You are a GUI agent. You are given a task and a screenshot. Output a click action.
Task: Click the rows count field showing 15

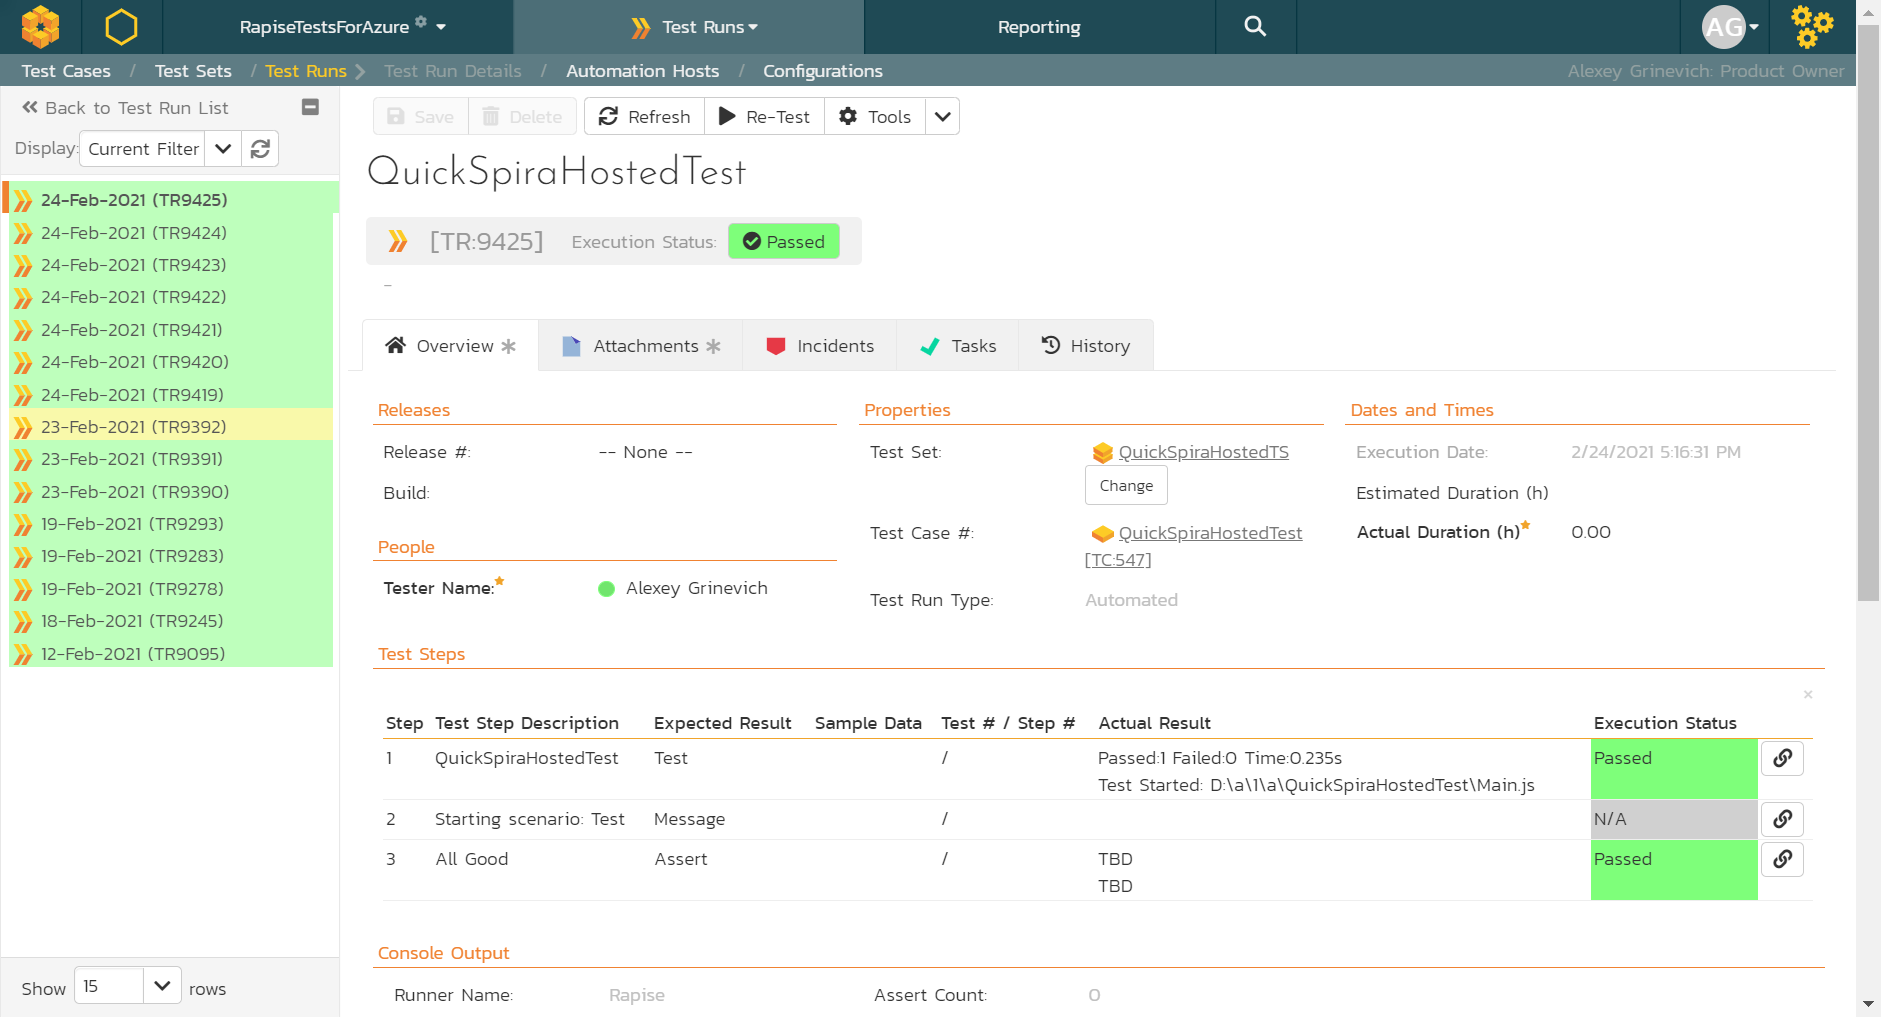[109, 986]
